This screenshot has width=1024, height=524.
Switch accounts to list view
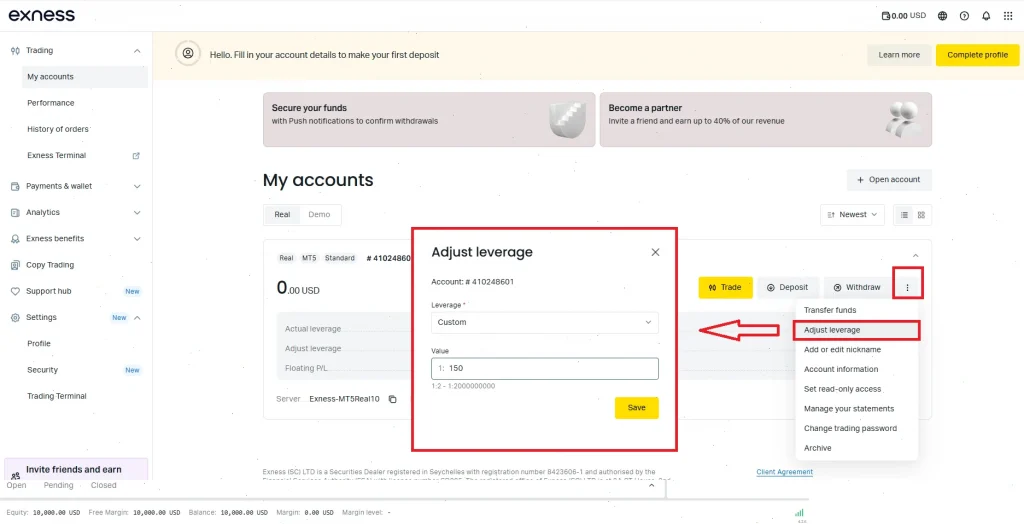click(904, 214)
